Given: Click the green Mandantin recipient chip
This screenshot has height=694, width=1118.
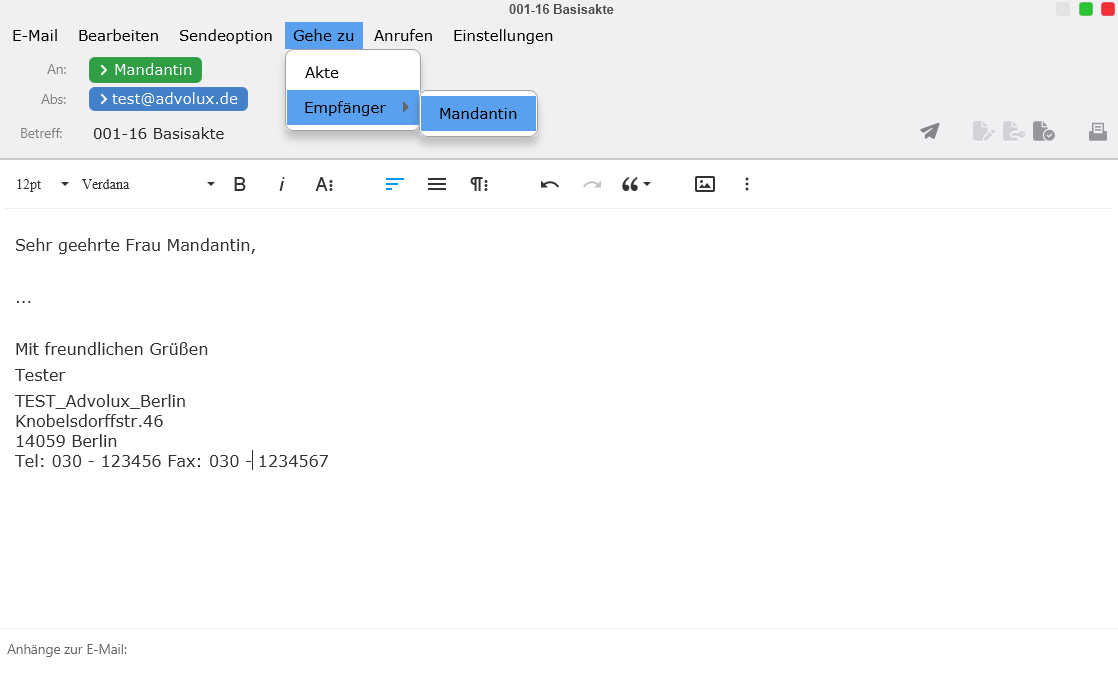Looking at the screenshot, I should click(x=146, y=70).
